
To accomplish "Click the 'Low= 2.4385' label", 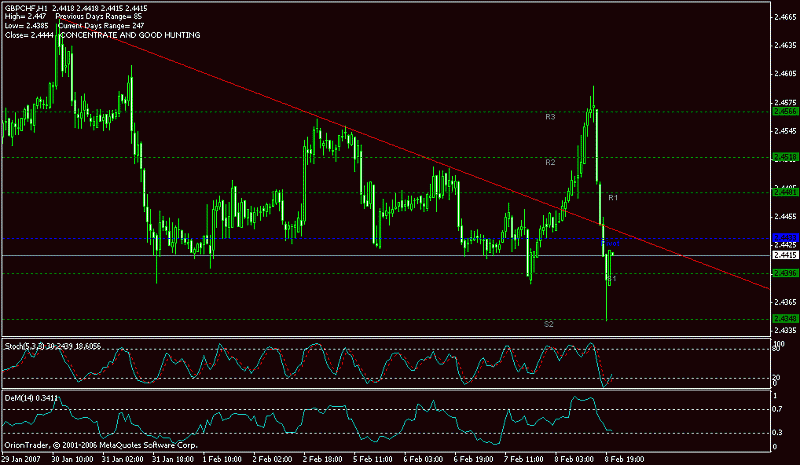I will coord(27,26).
